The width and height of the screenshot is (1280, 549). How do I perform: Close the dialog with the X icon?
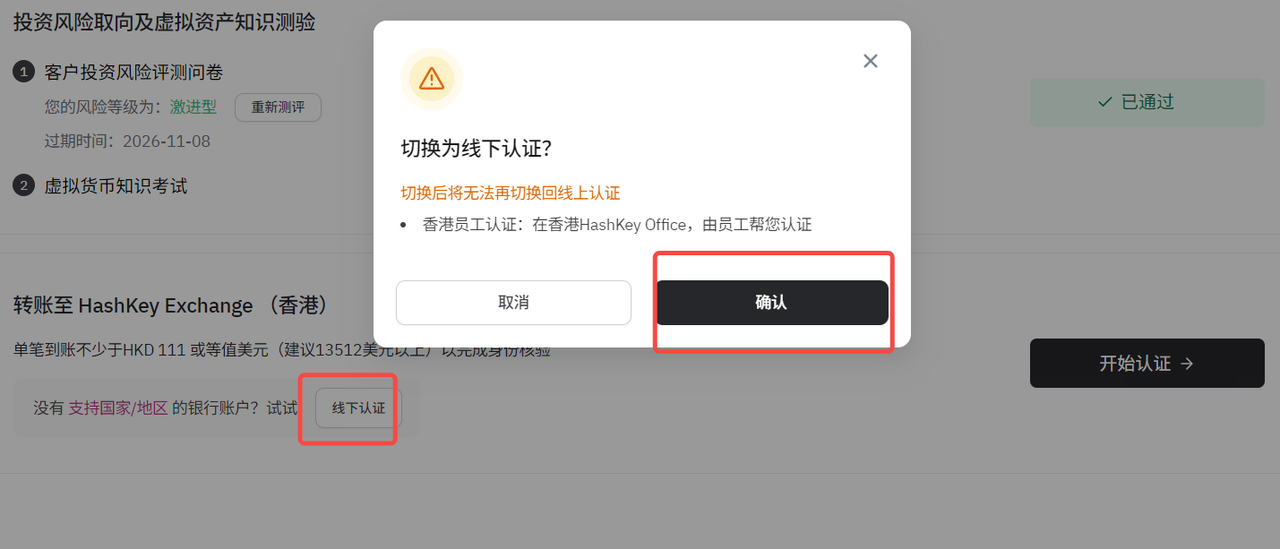[x=870, y=61]
